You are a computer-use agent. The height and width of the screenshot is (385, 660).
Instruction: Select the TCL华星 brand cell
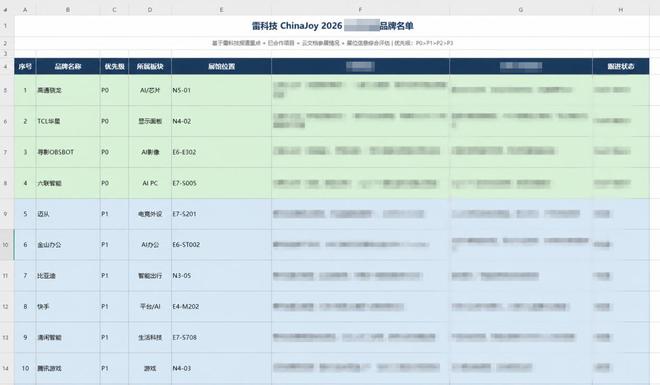(68, 121)
